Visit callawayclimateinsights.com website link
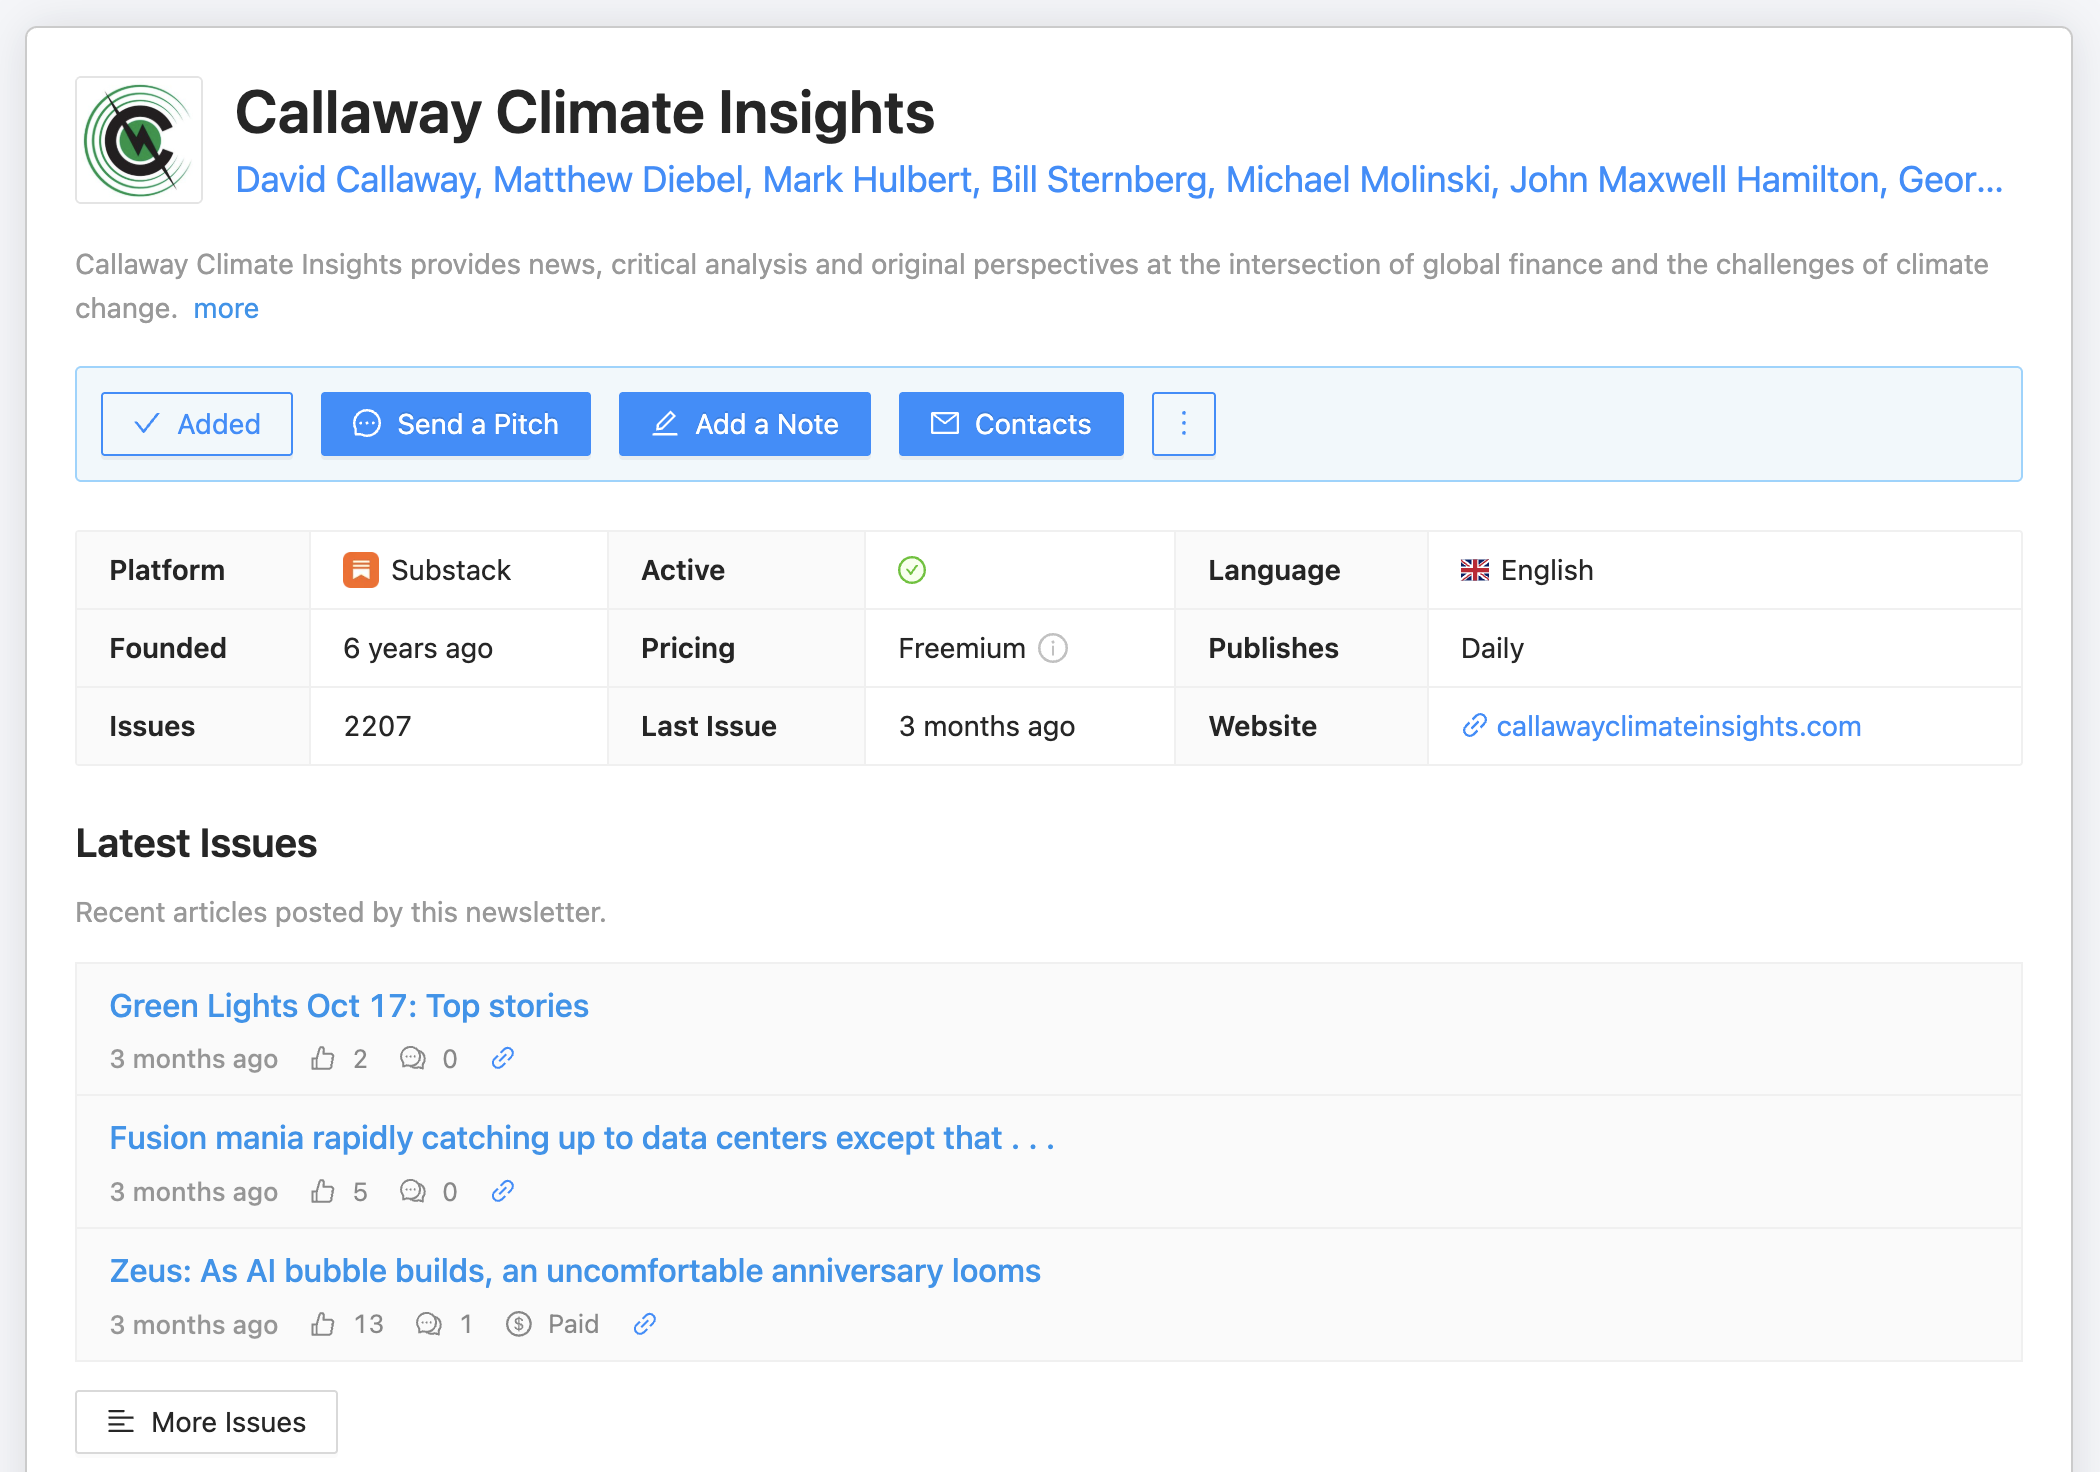The height and width of the screenshot is (1472, 2100). coord(1678,726)
